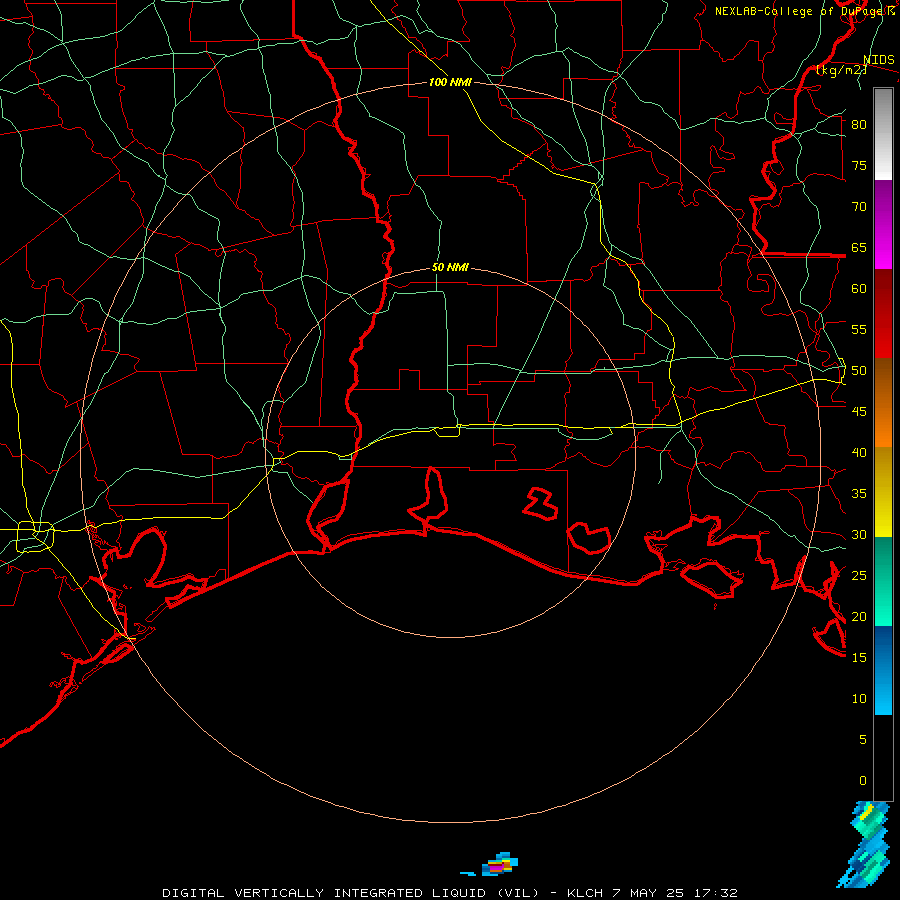Select the green segment of the VIL scale
Screen dimensions: 900x900
(883, 581)
